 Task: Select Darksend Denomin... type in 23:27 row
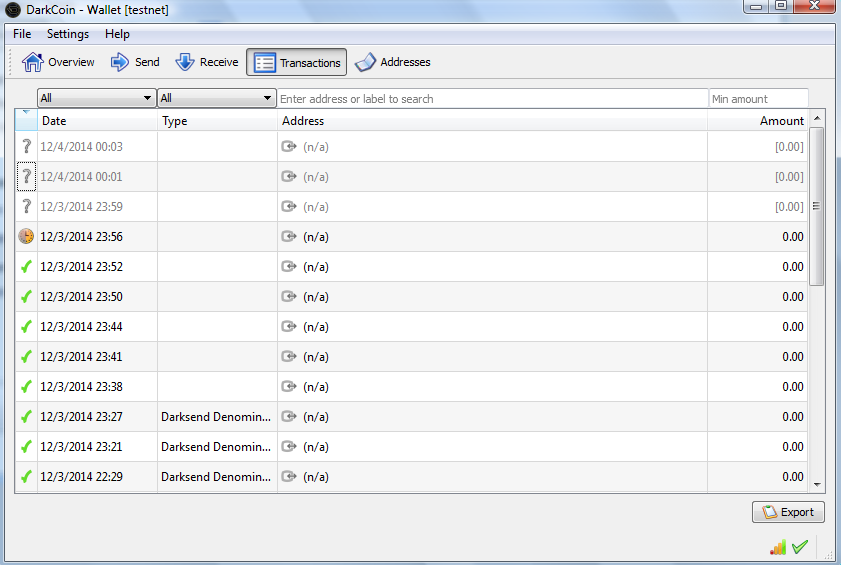pyautogui.click(x=216, y=417)
